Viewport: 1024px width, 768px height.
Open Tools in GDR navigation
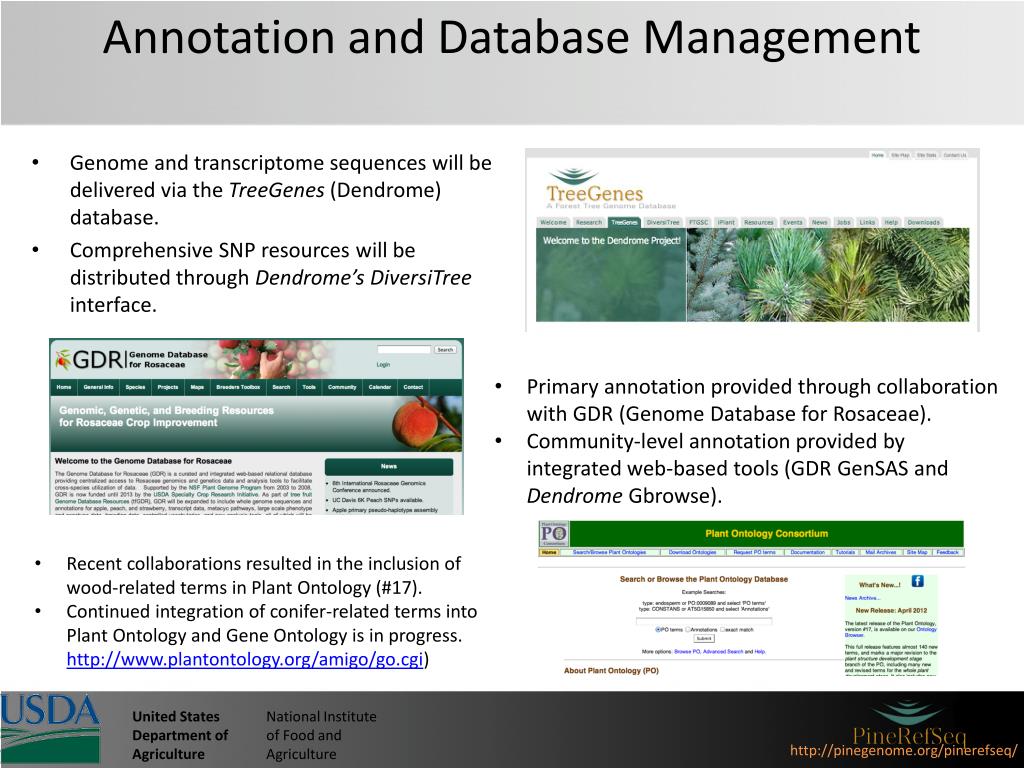310,387
